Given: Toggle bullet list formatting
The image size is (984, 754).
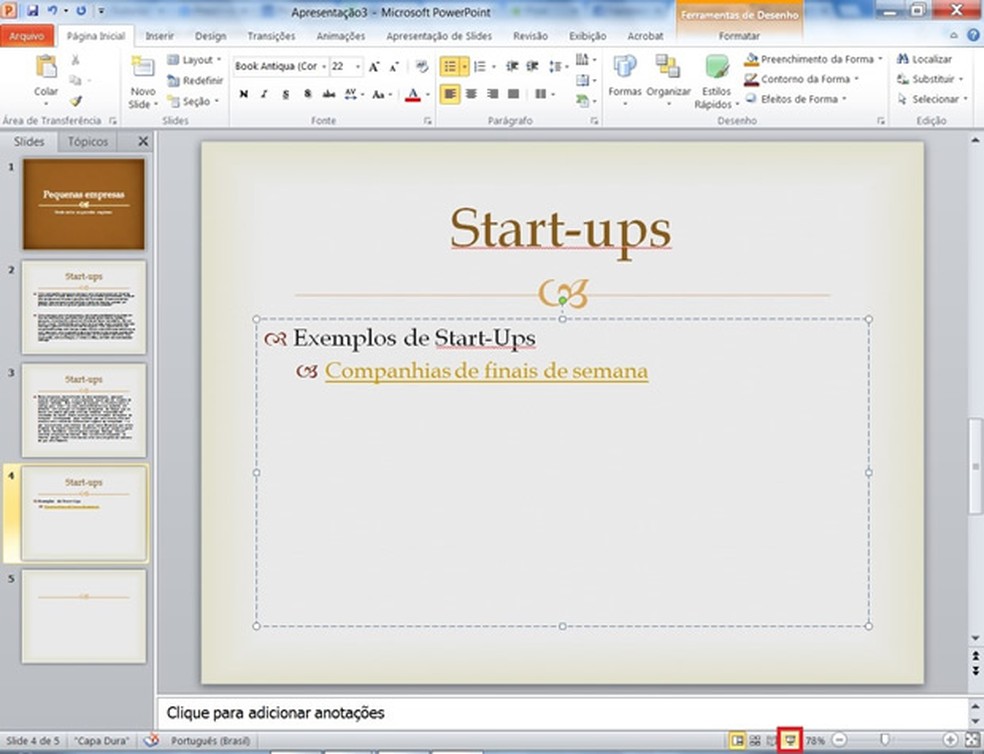Looking at the screenshot, I should pos(450,67).
